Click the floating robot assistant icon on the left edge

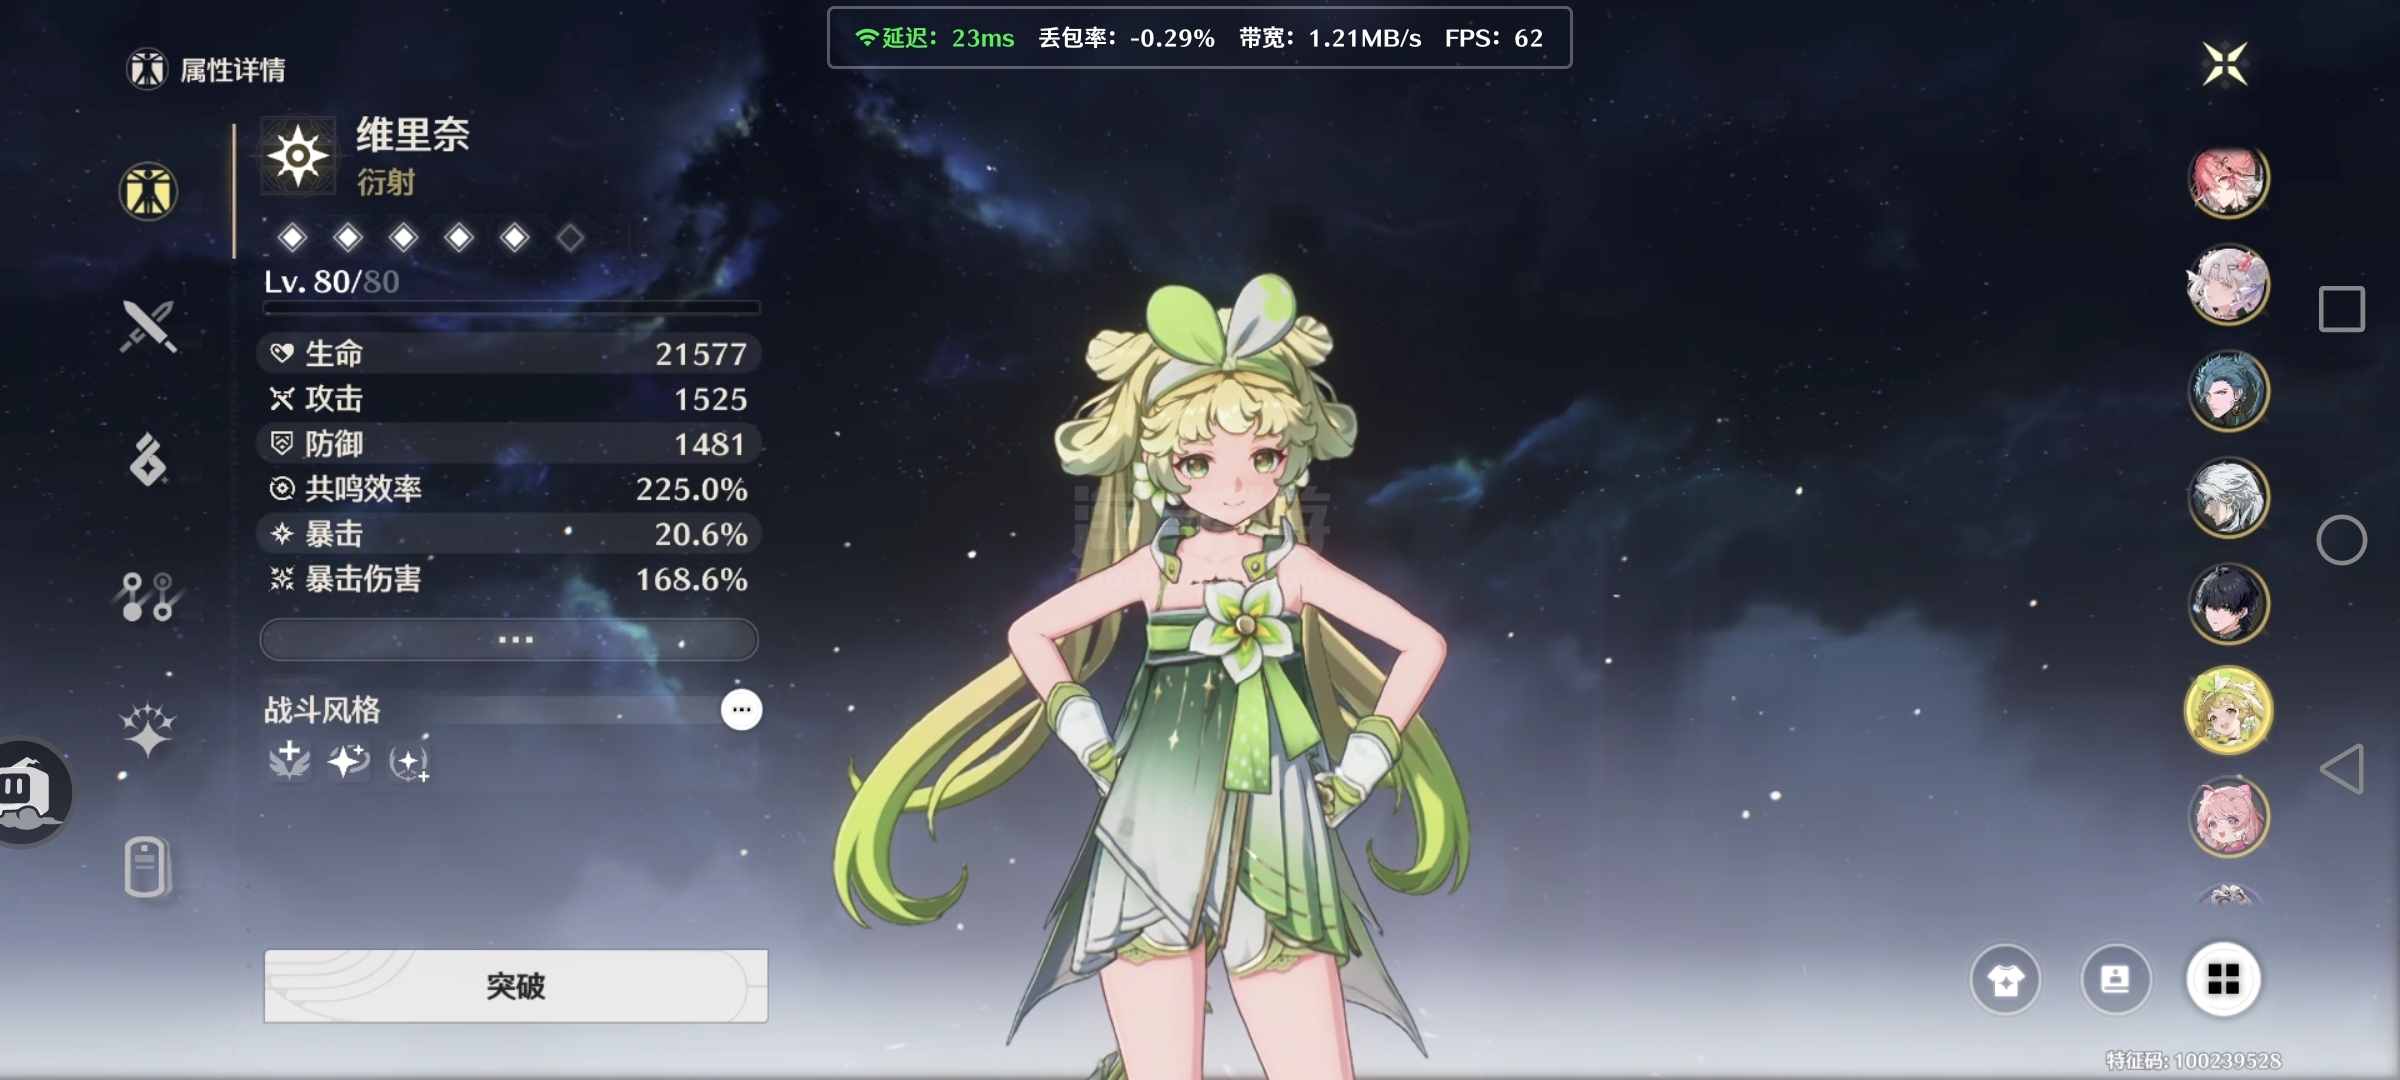point(30,792)
